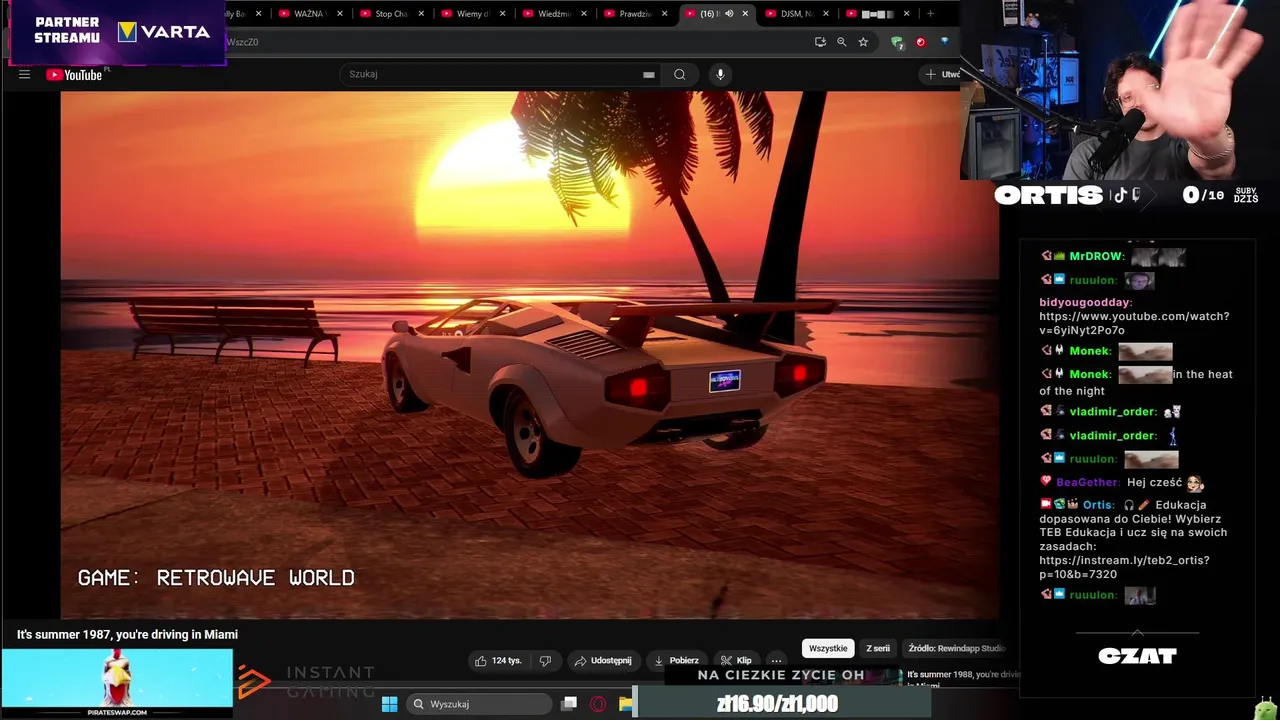Image resolution: width=1280 pixels, height=720 pixels.
Task: Click the first vladimir_order username in chat
Action: click(x=1112, y=412)
